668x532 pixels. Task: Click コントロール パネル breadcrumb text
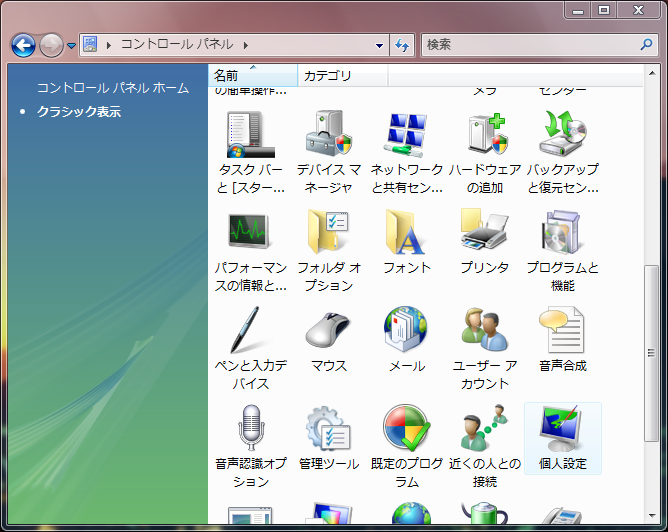[x=177, y=44]
